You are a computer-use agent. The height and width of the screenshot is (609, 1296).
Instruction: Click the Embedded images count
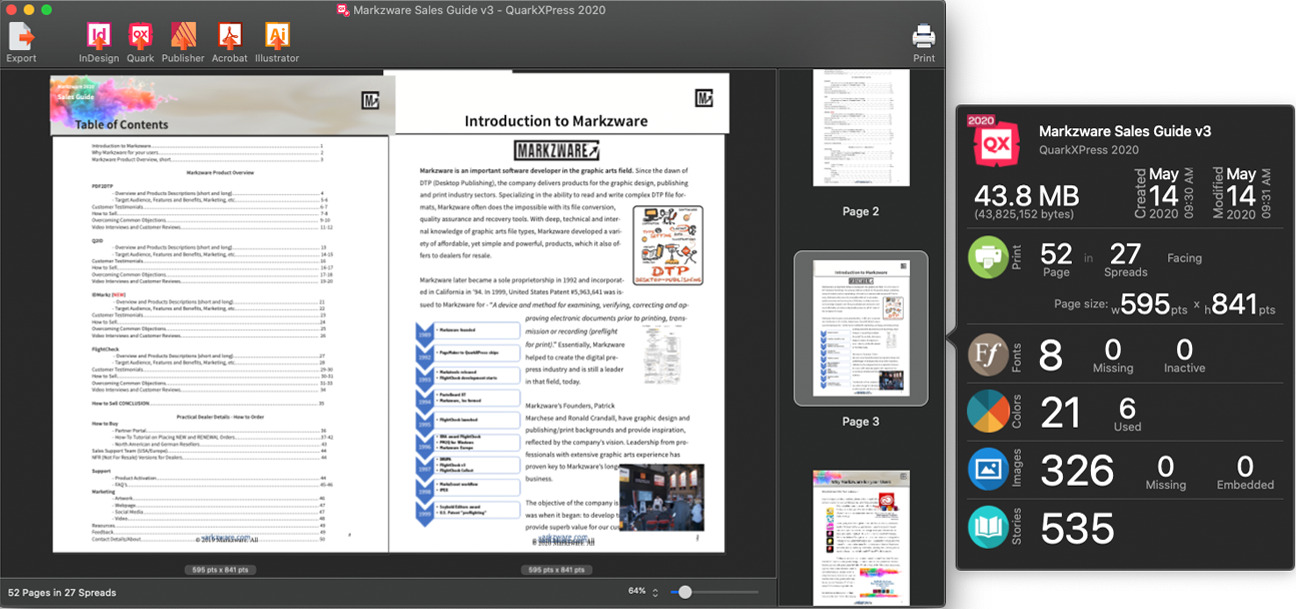tap(1245, 473)
